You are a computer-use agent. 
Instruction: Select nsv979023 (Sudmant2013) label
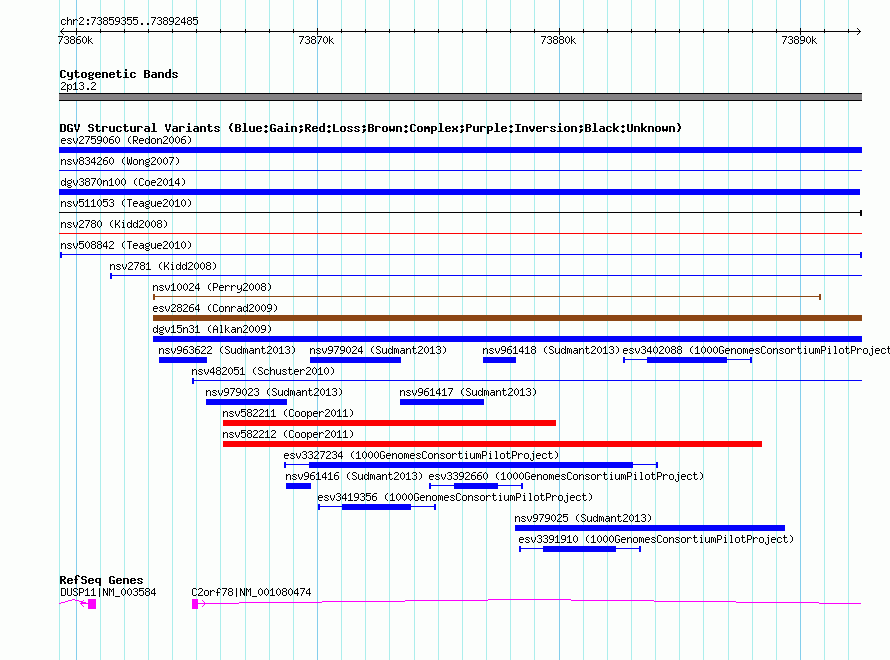(x=274, y=392)
